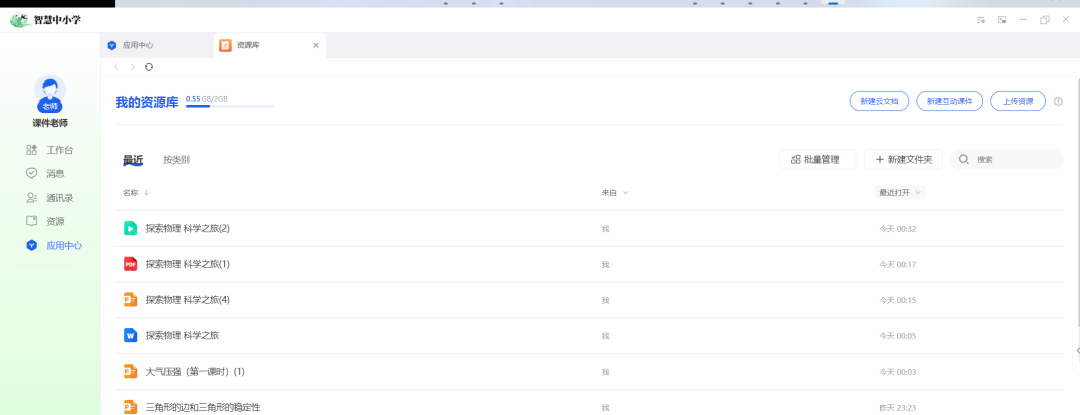
Task: Click the page refresh icon
Action: click(x=149, y=67)
